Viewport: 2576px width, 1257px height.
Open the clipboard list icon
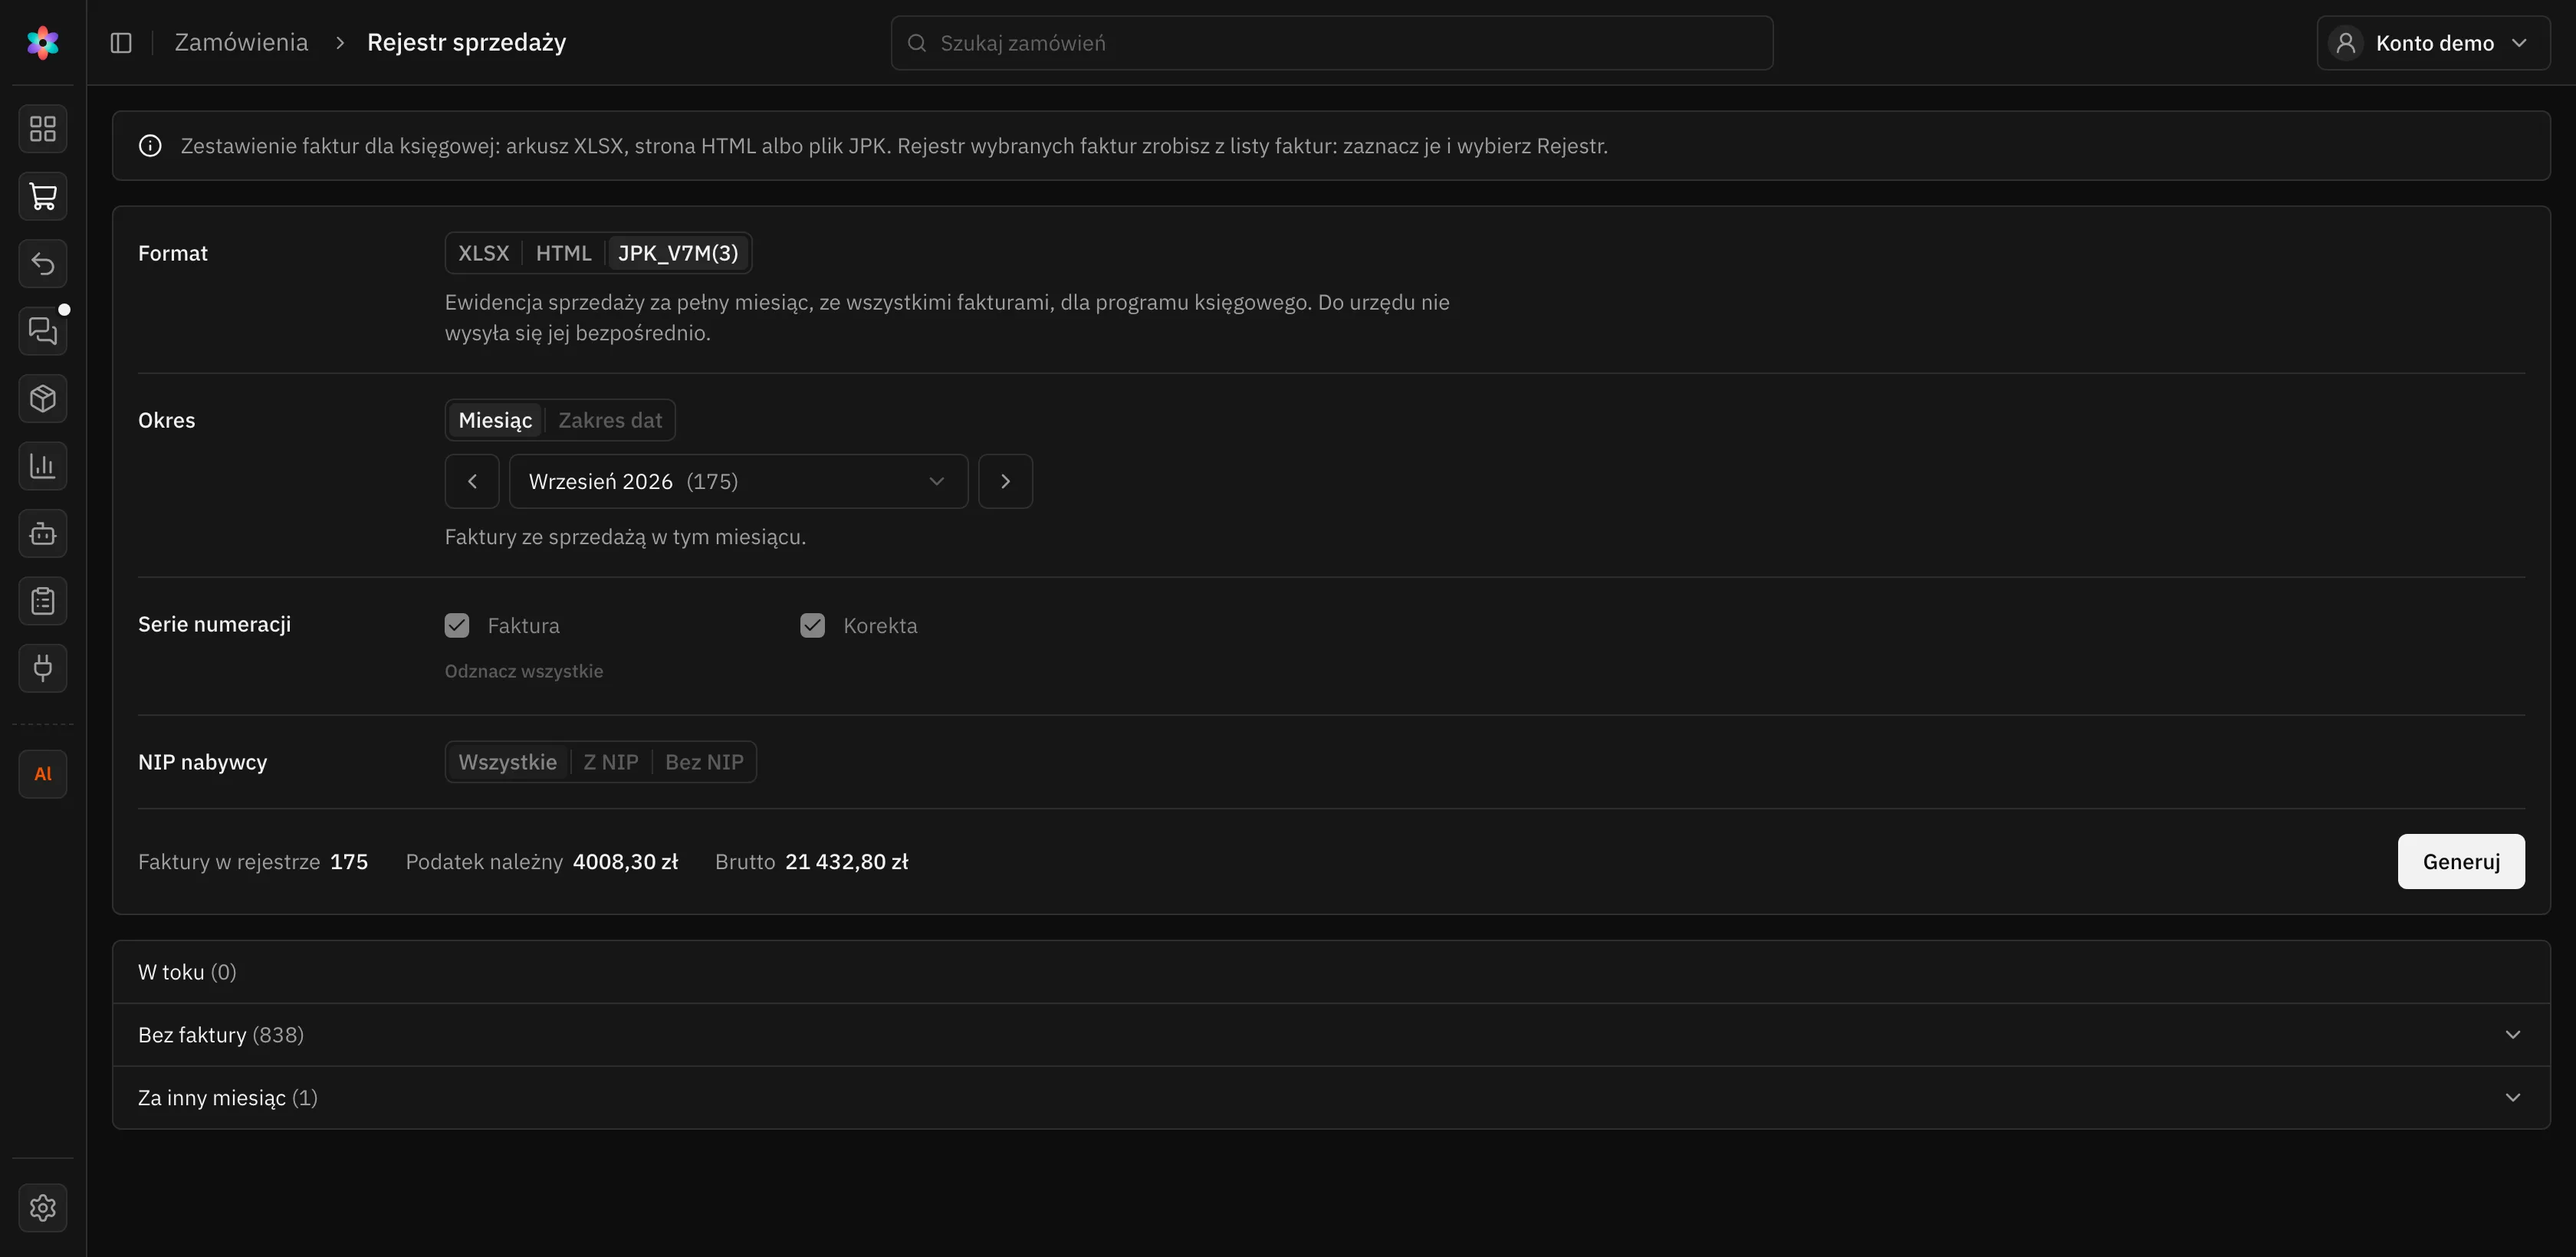[x=43, y=601]
